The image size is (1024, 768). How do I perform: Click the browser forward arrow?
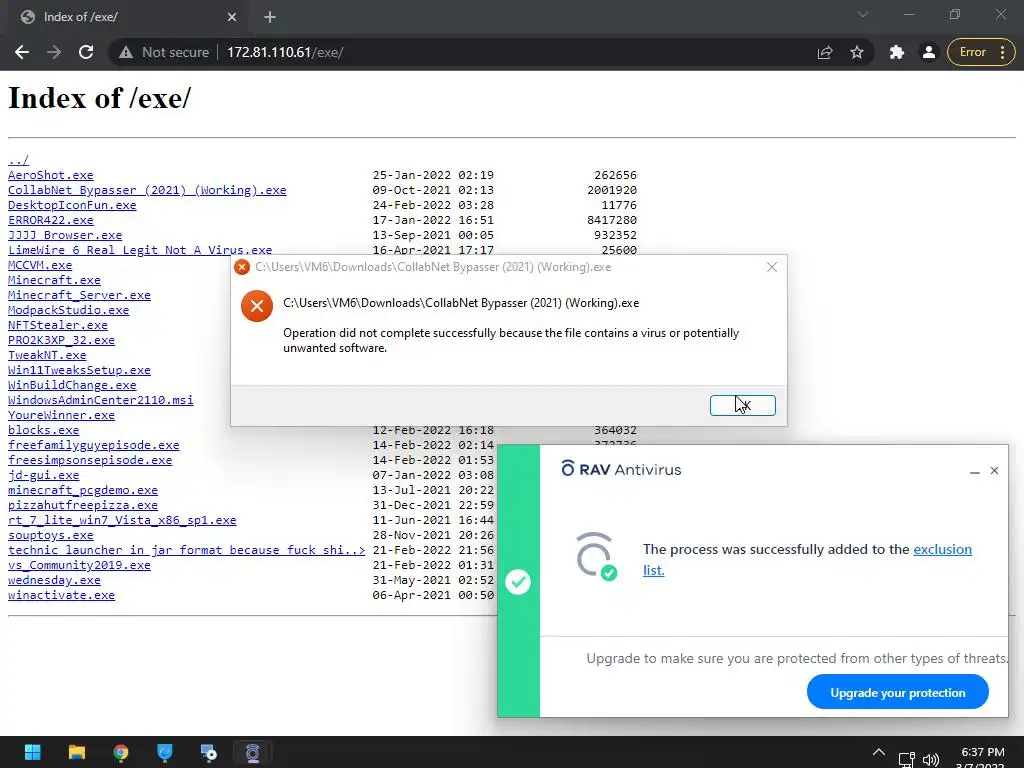pyautogui.click(x=54, y=52)
